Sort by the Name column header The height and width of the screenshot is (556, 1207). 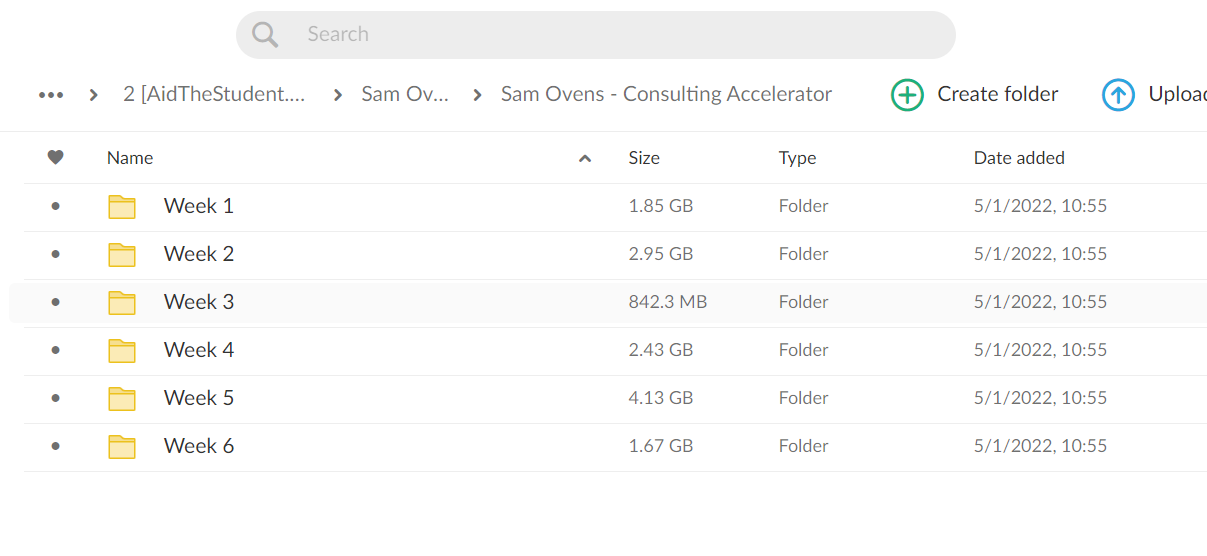click(x=130, y=158)
